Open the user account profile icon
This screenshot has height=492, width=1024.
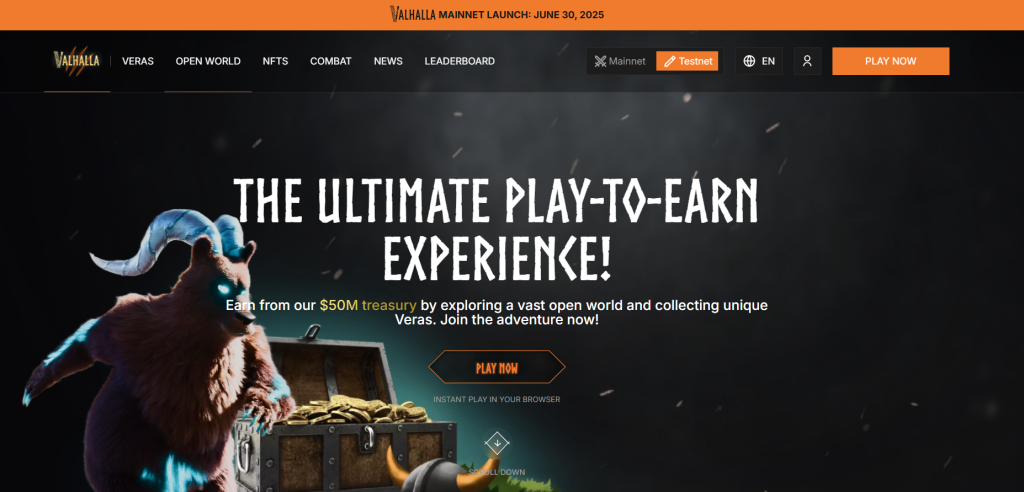807,61
